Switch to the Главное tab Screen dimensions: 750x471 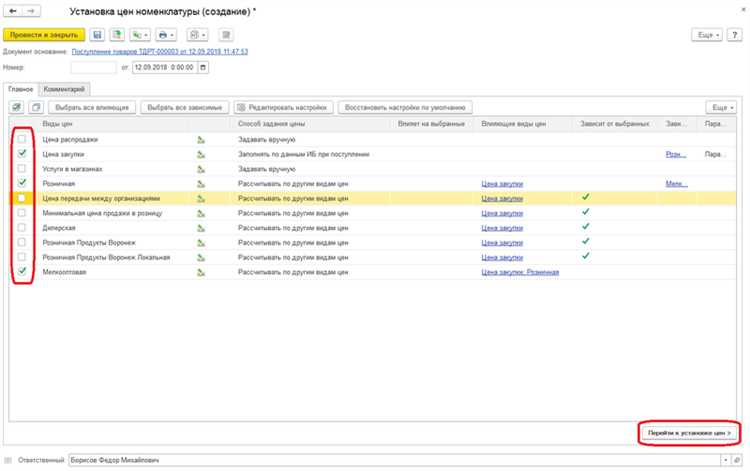[21, 89]
